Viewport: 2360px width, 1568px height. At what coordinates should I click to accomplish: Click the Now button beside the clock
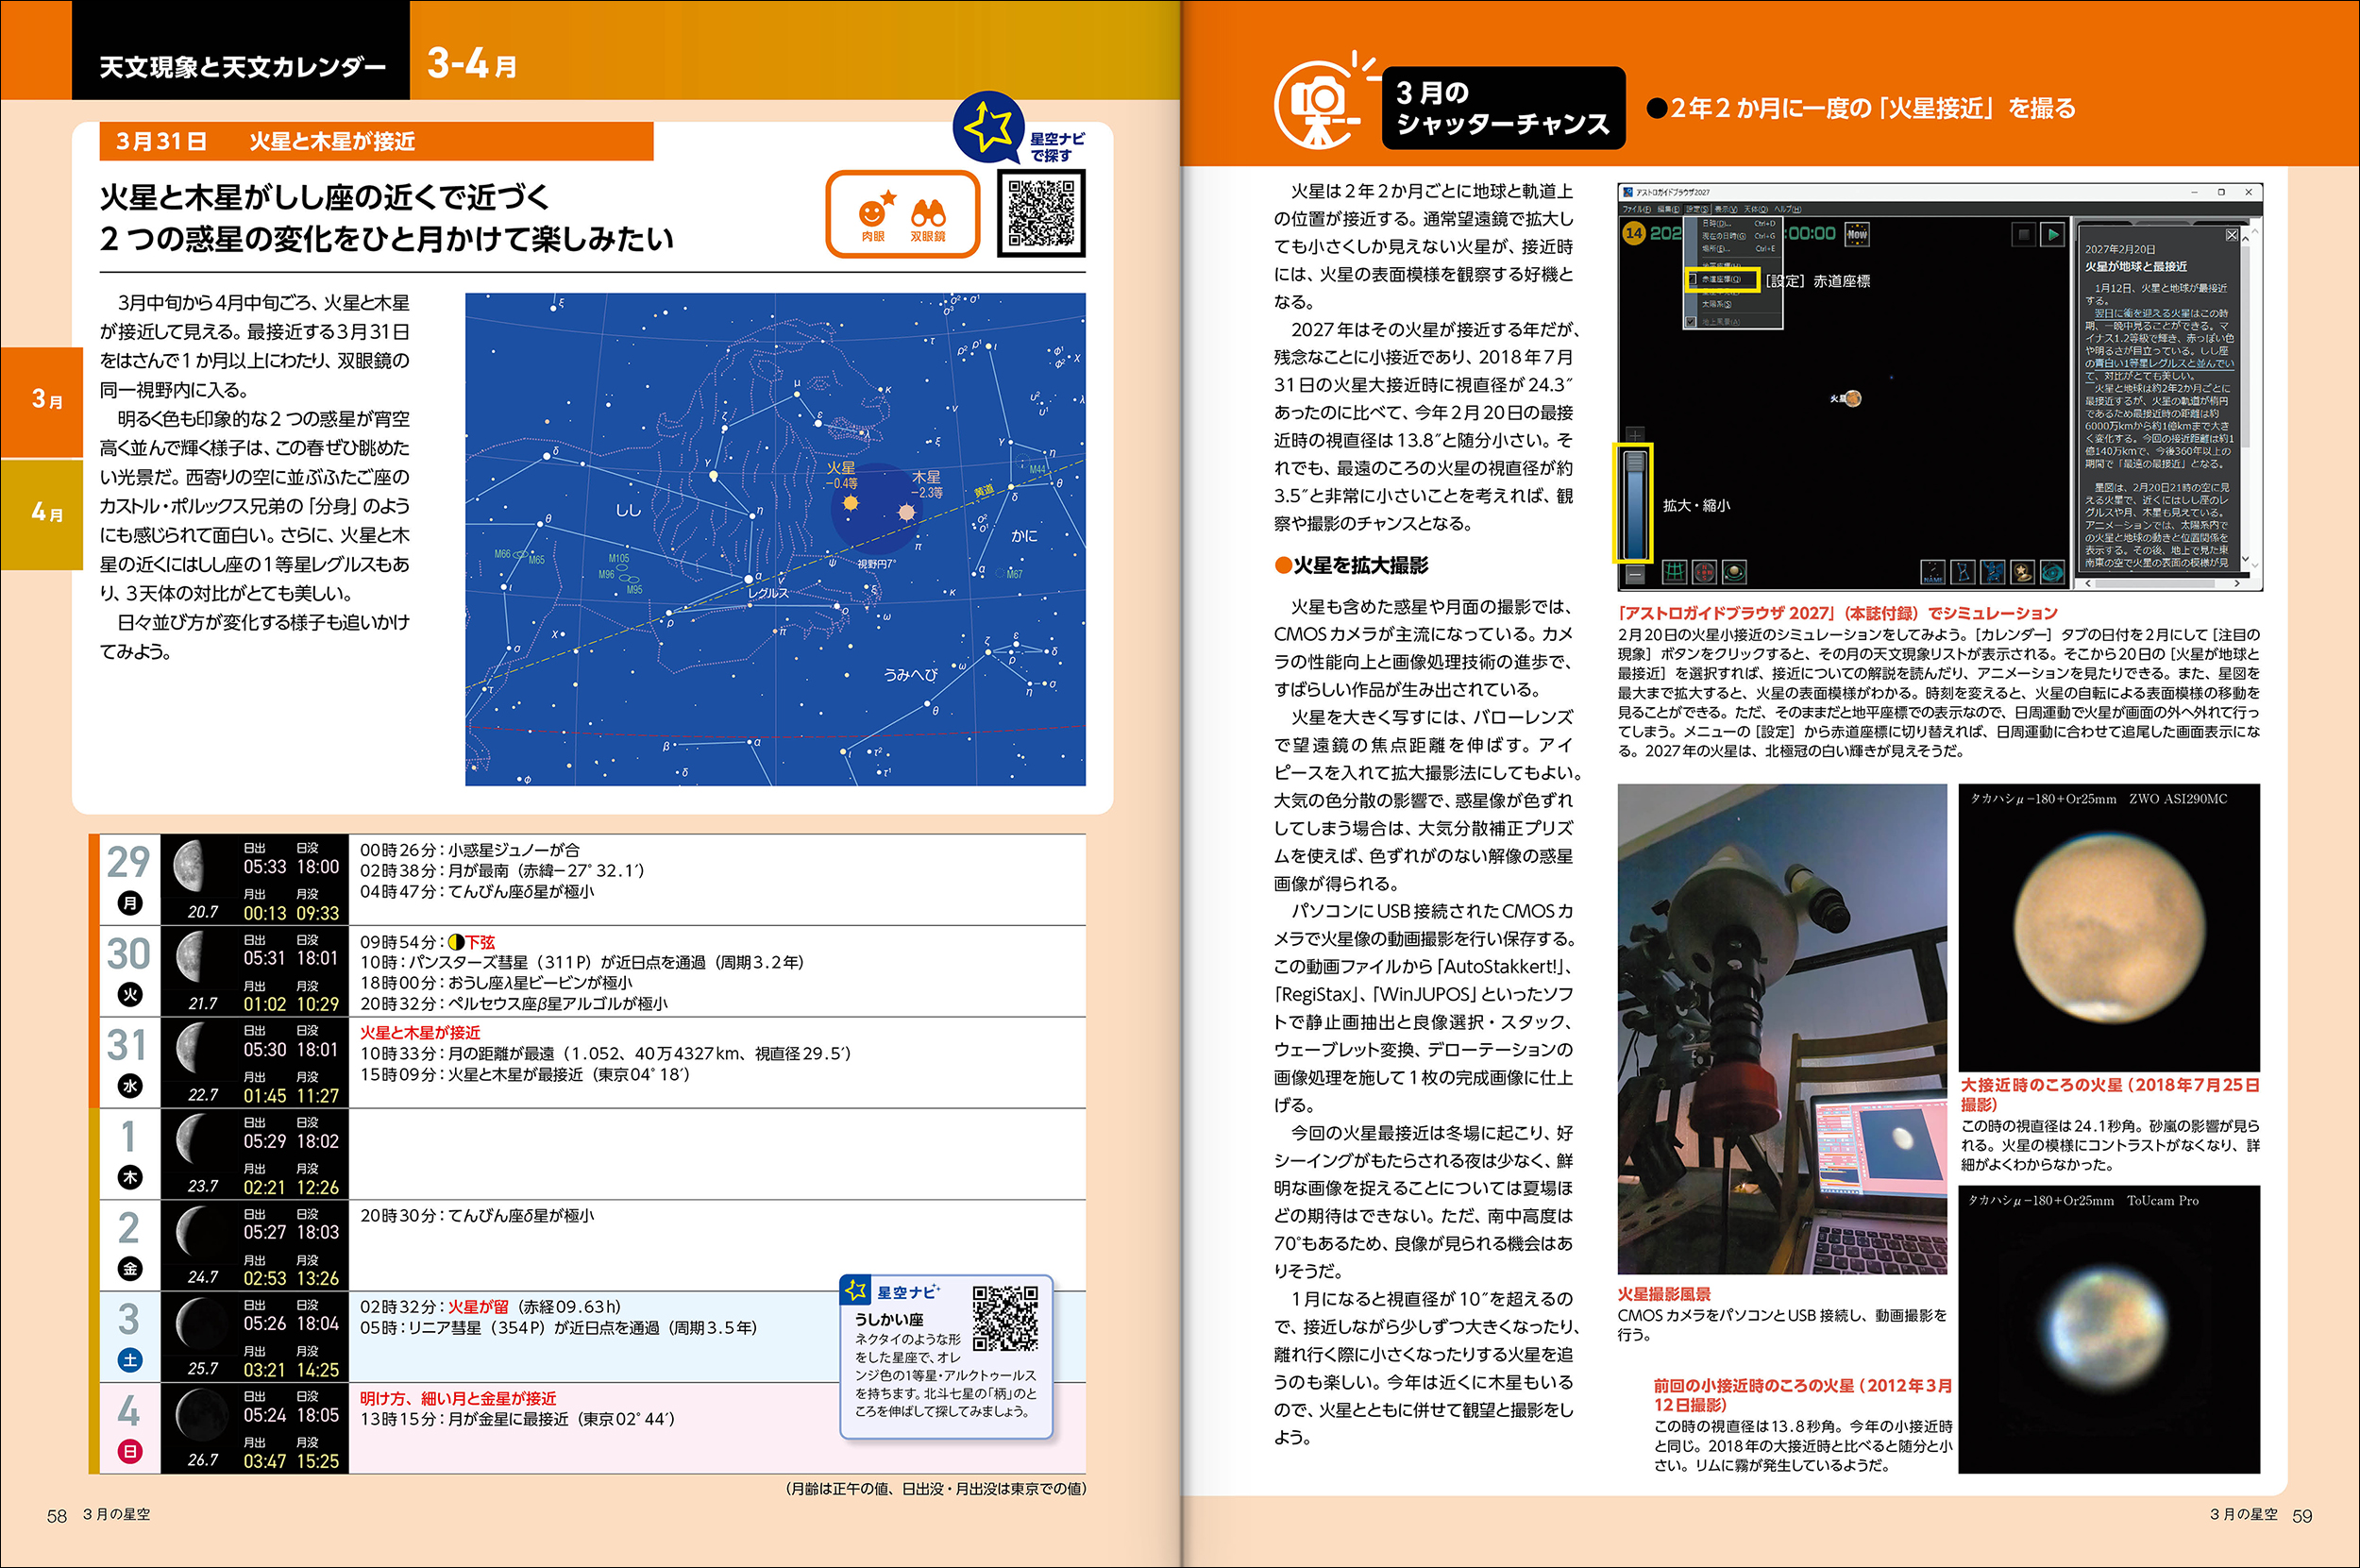click(1858, 235)
